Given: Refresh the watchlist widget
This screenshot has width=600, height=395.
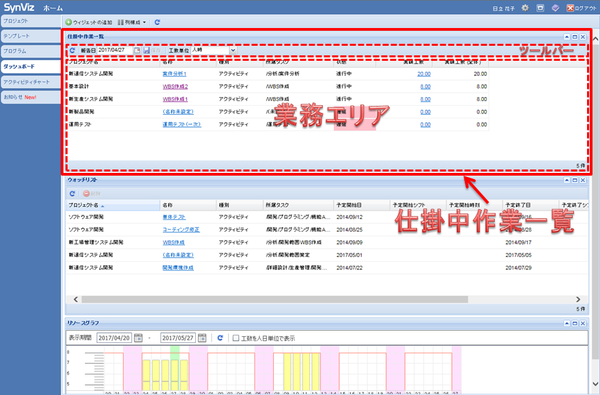Looking at the screenshot, I should coord(72,194).
